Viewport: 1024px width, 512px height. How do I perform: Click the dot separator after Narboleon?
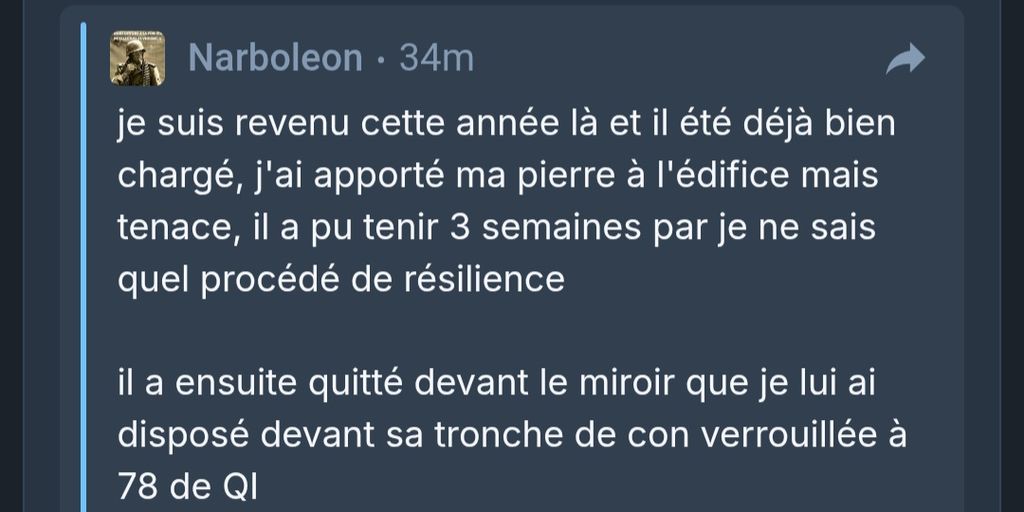[x=381, y=61]
